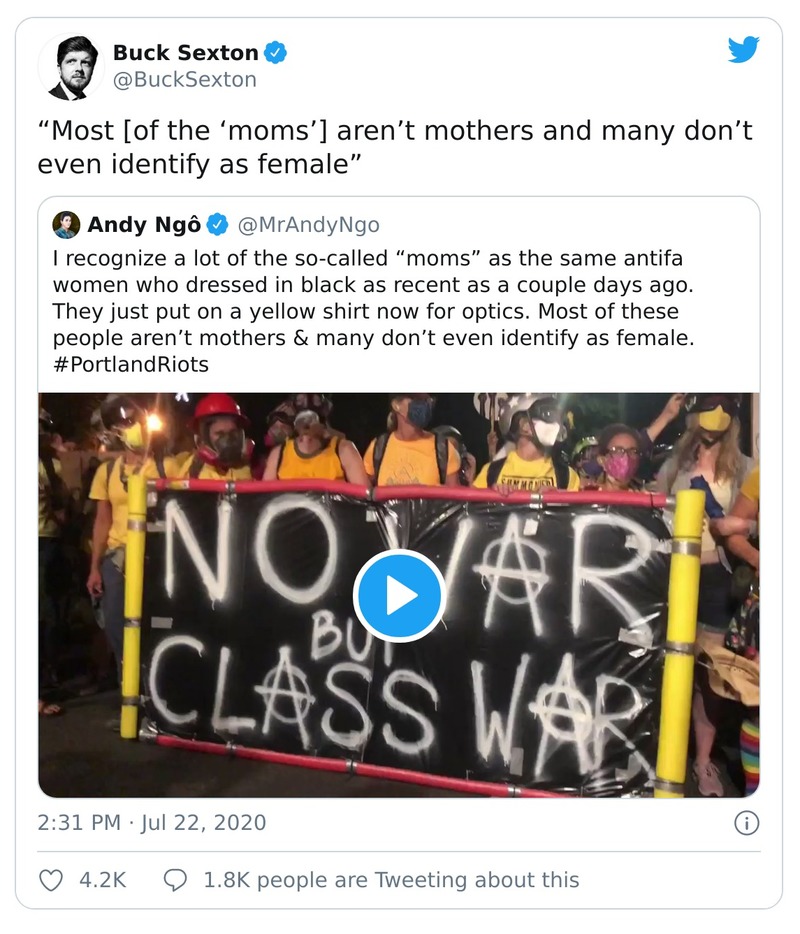
Task: Click the 4.2K likes count
Action: (x=102, y=880)
